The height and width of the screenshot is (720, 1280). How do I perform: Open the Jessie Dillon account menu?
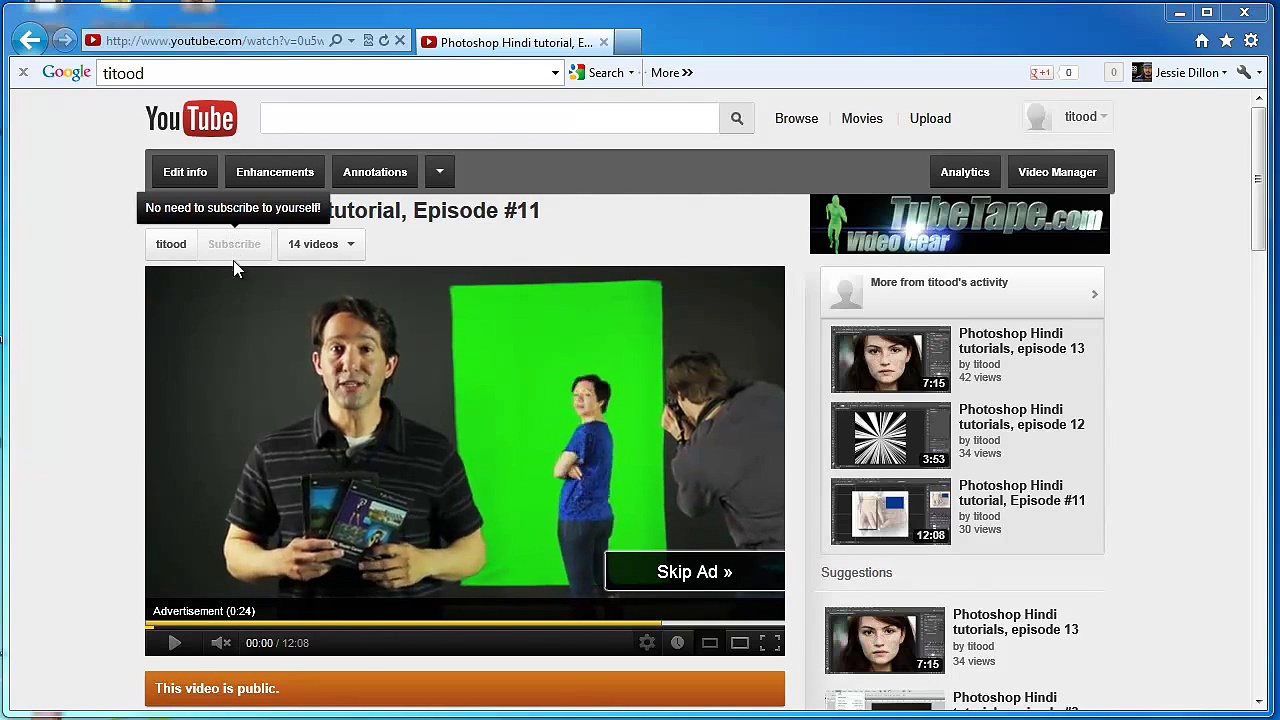[1180, 73]
